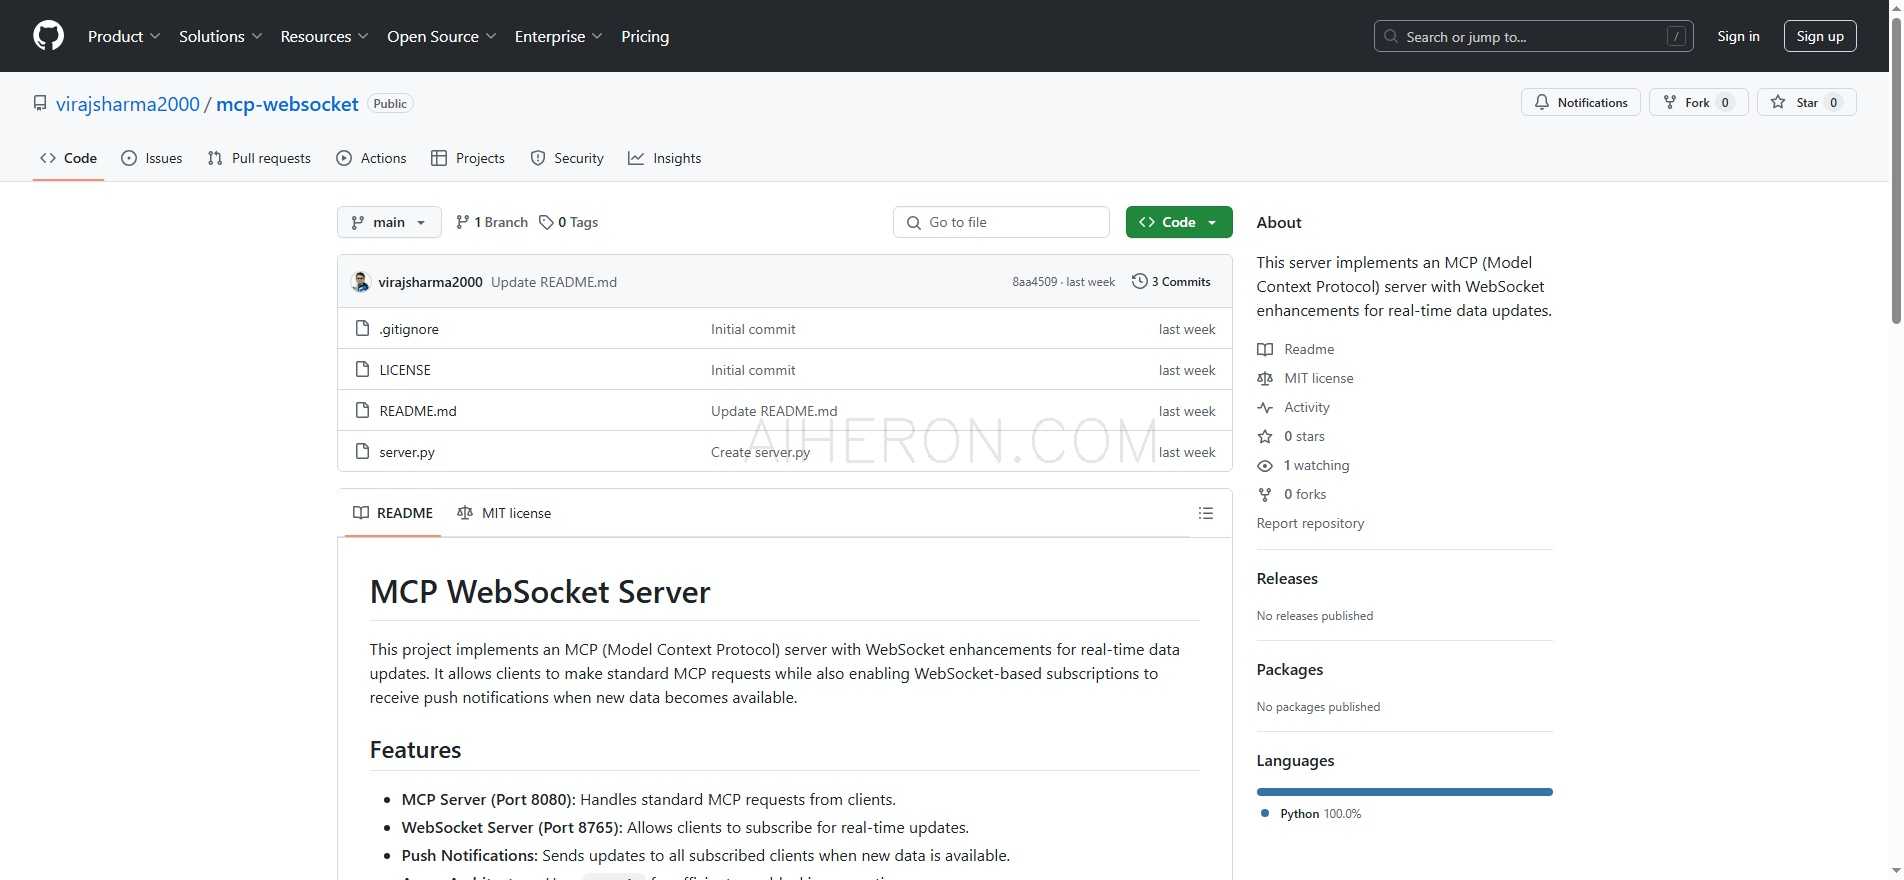
Task: Open commit hash 8aa4509
Action: click(1034, 282)
